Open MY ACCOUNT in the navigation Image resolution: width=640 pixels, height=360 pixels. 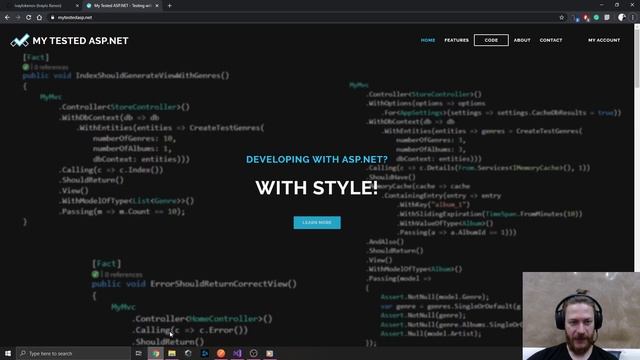click(x=604, y=40)
